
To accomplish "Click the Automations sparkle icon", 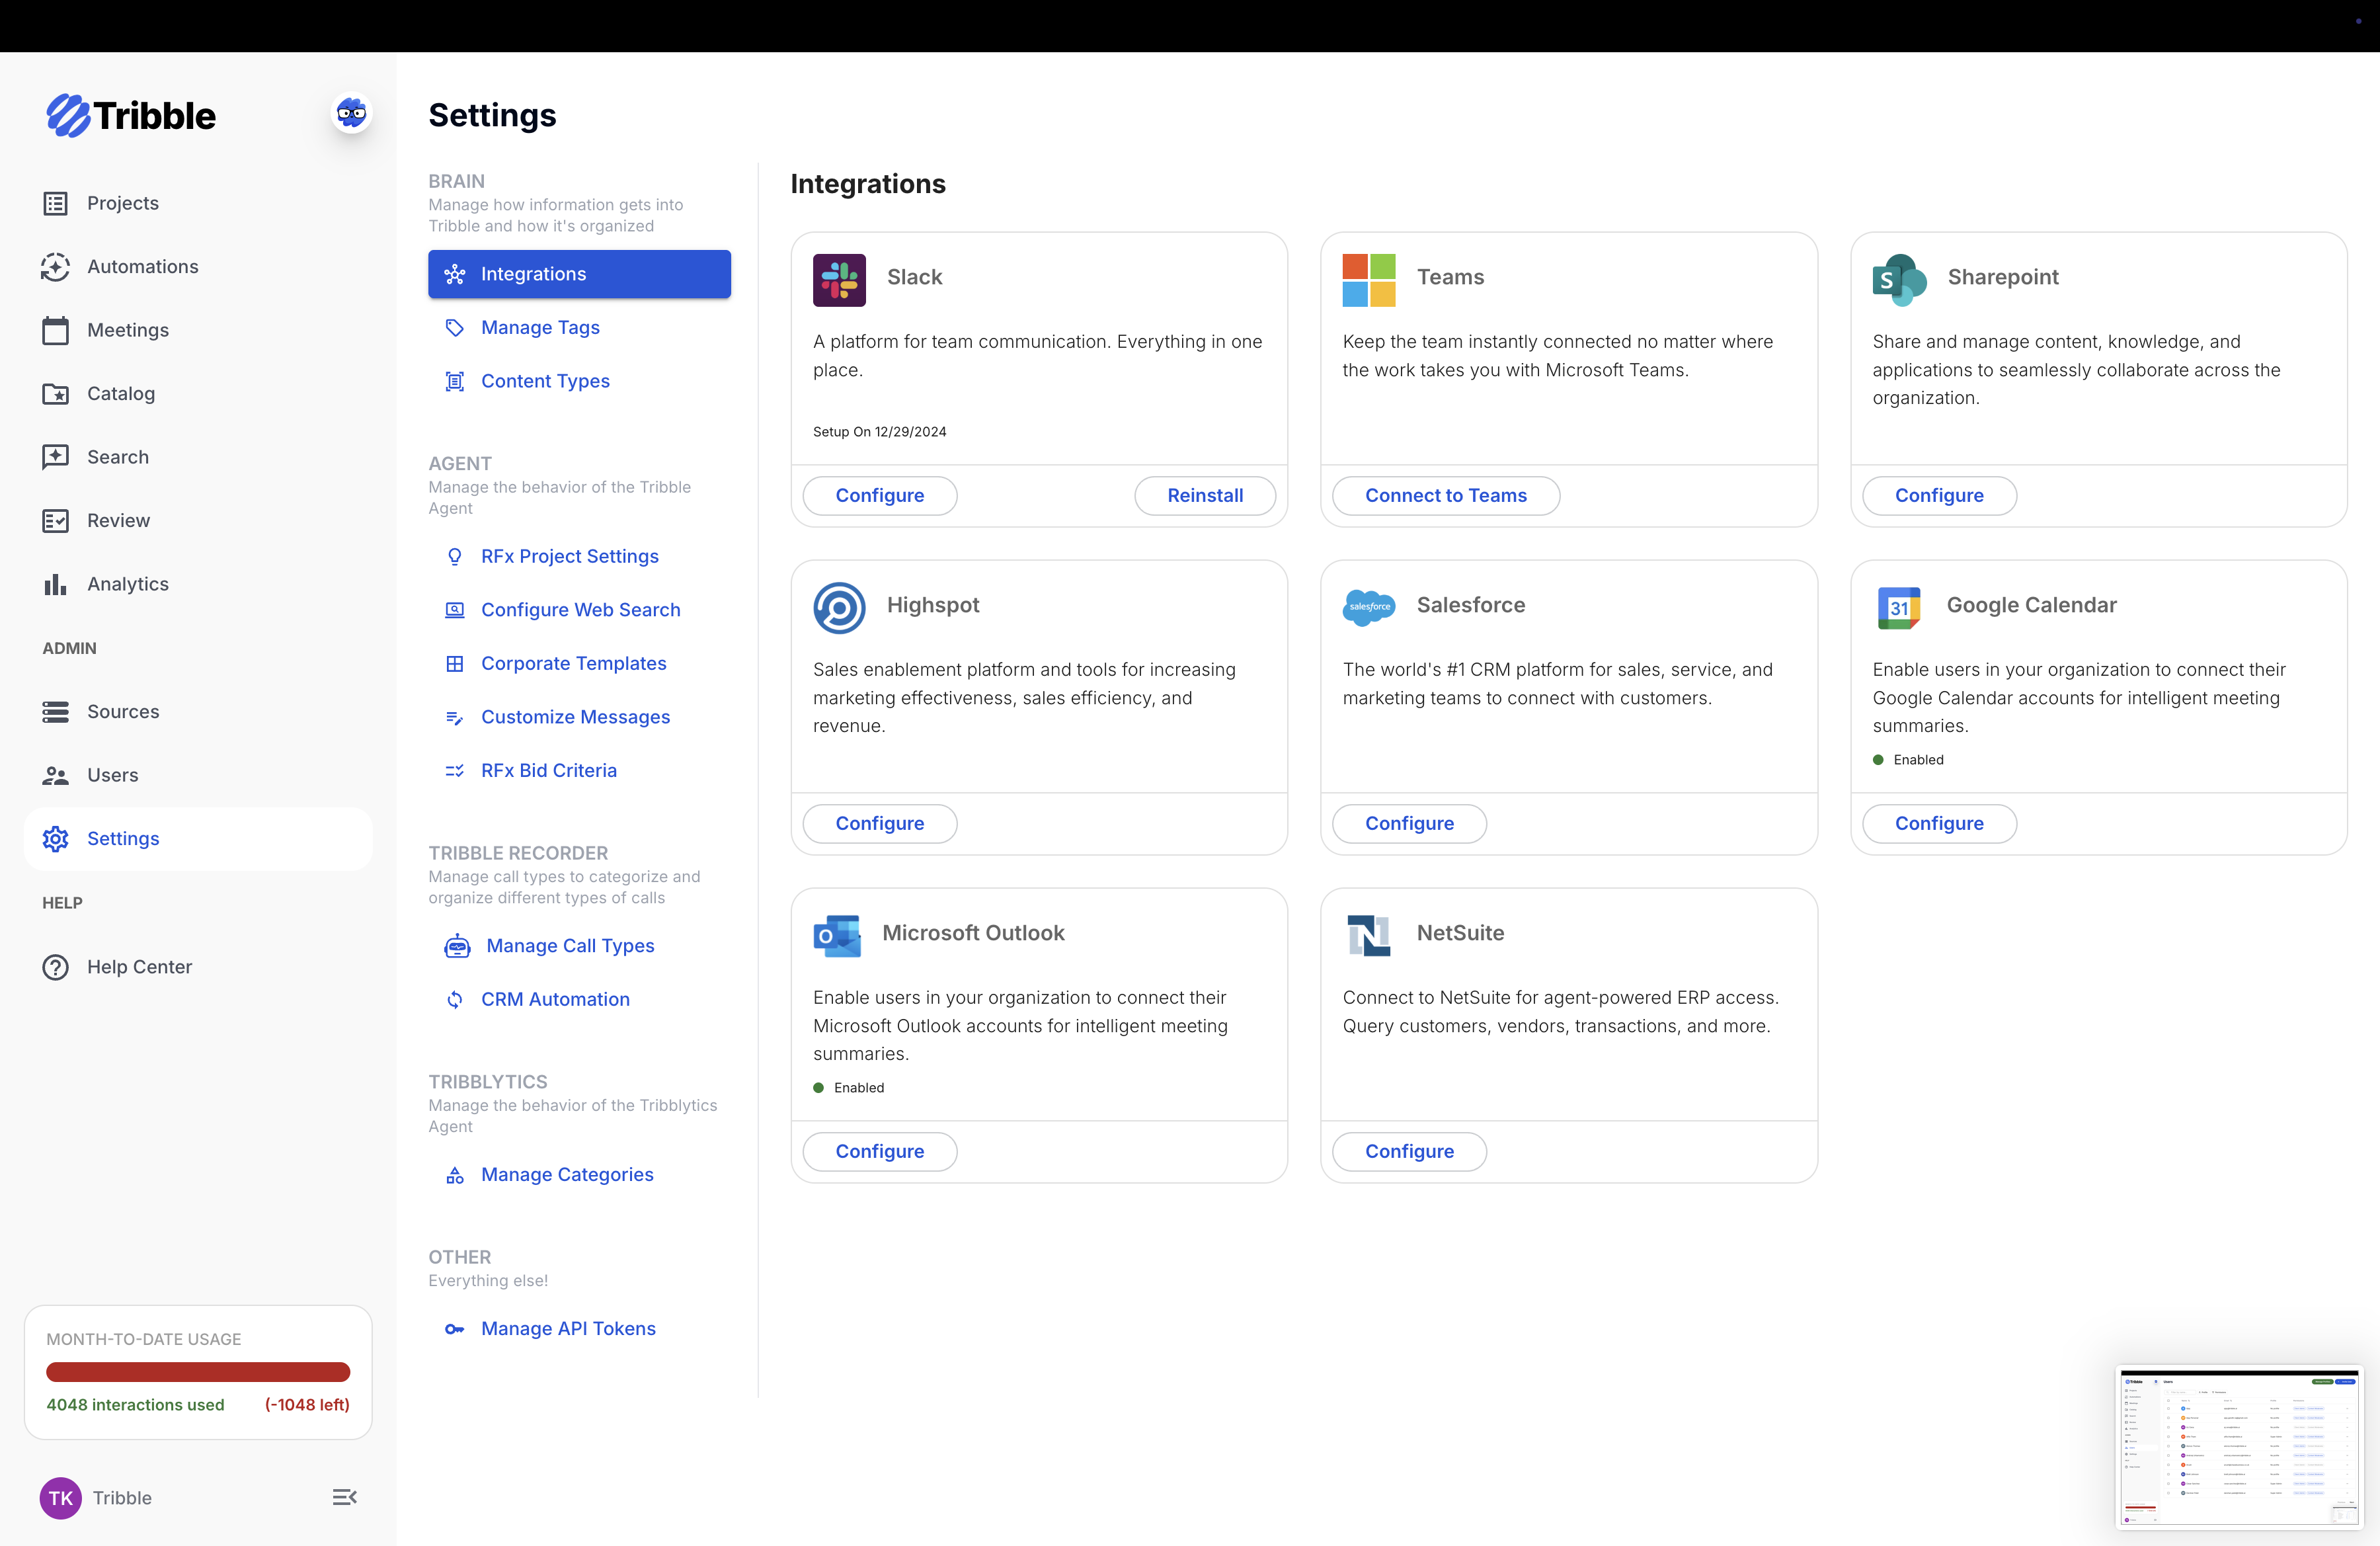I will tap(56, 267).
